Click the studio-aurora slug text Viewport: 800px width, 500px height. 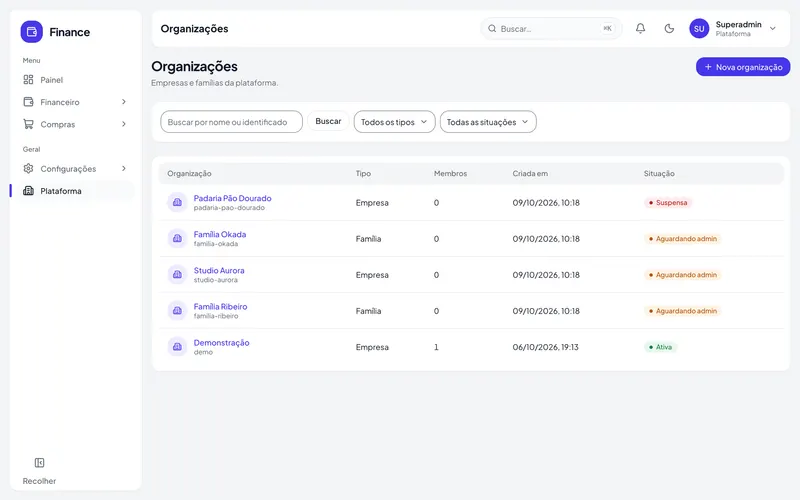point(215,280)
